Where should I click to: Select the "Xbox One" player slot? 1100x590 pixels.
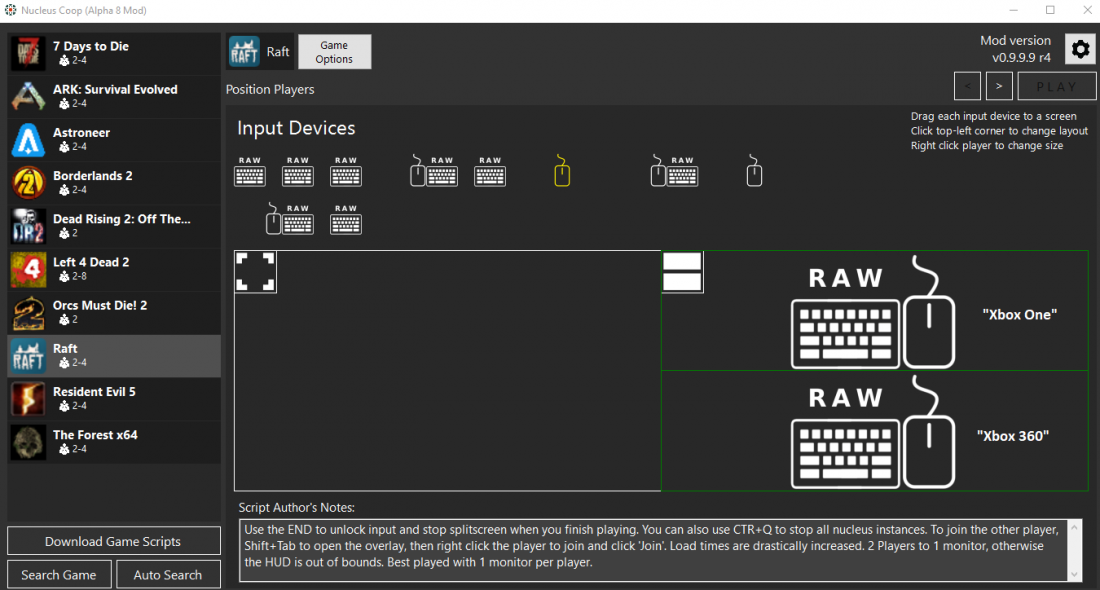[x=875, y=311]
